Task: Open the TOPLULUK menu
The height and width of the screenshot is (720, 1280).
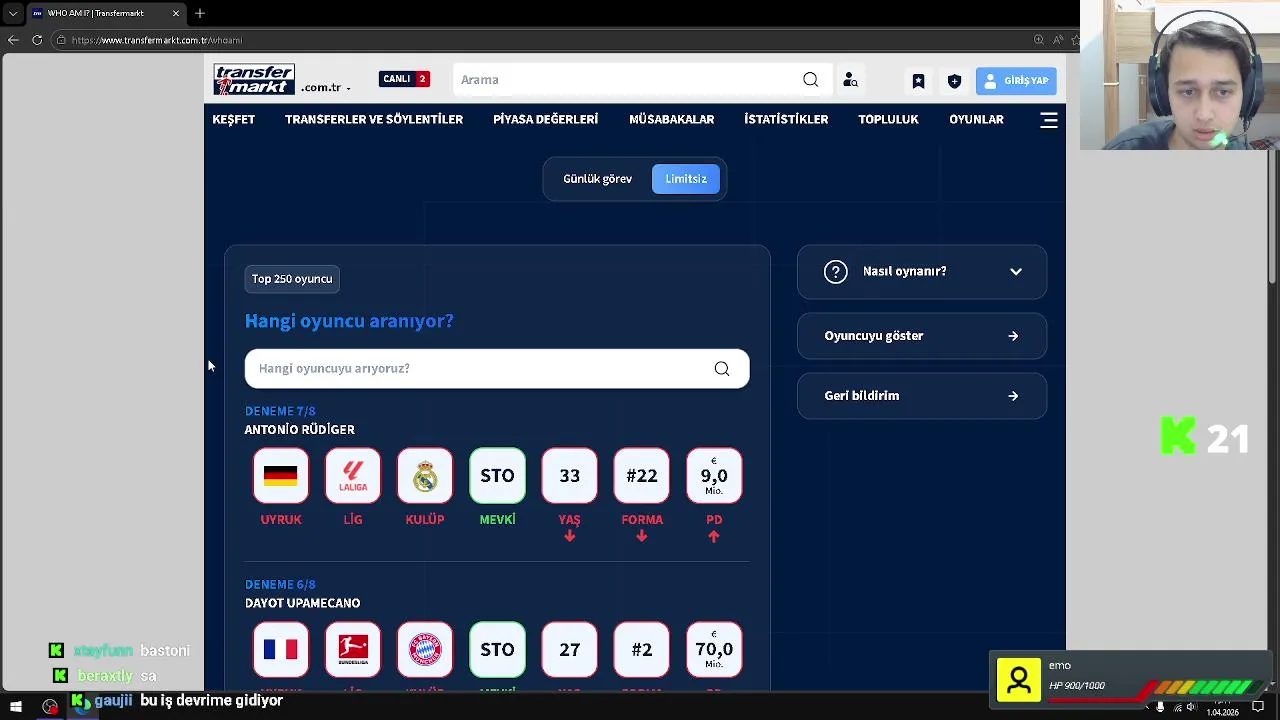Action: (x=888, y=119)
